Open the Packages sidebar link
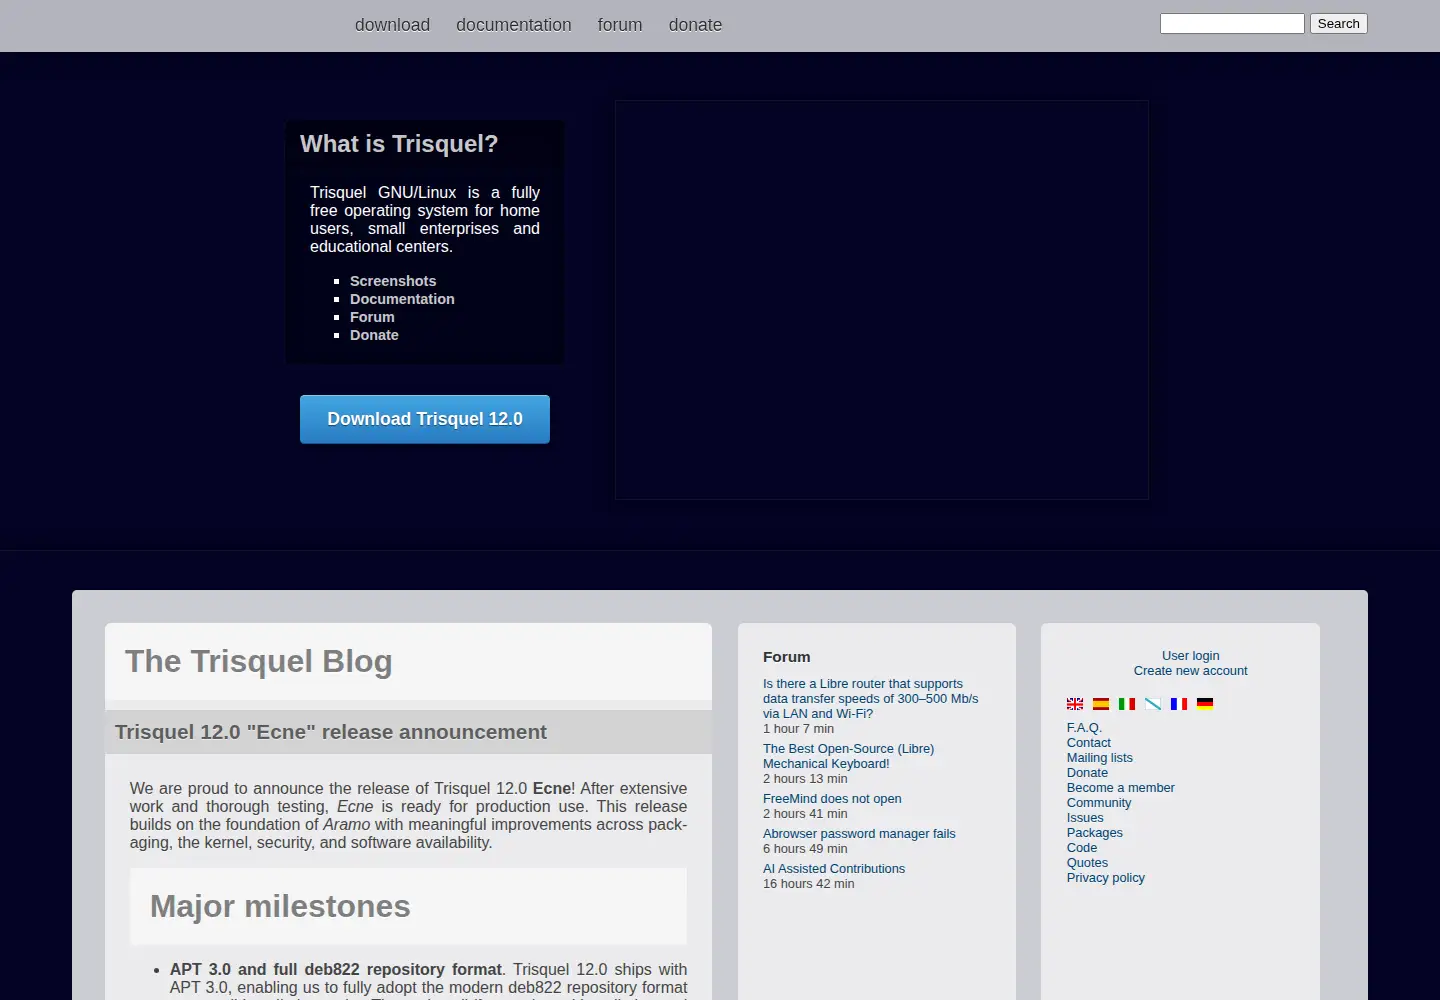1440x1000 pixels. point(1094,833)
